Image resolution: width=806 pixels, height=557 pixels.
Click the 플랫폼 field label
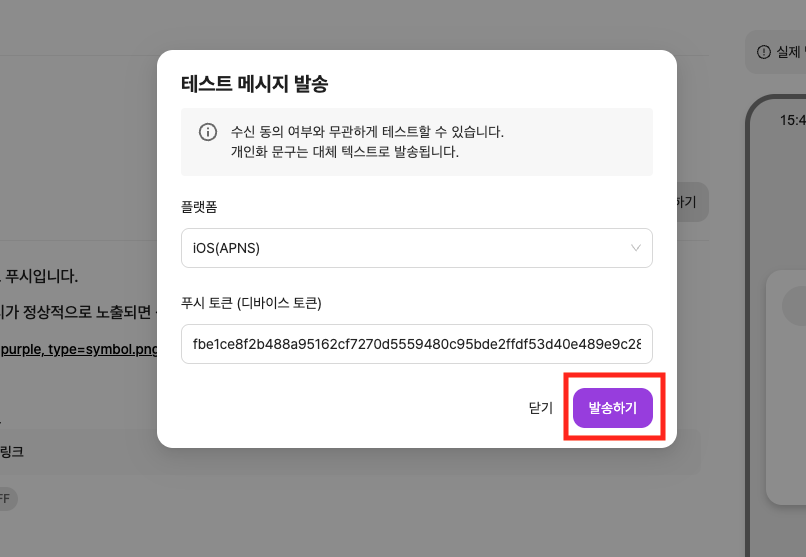[199, 207]
